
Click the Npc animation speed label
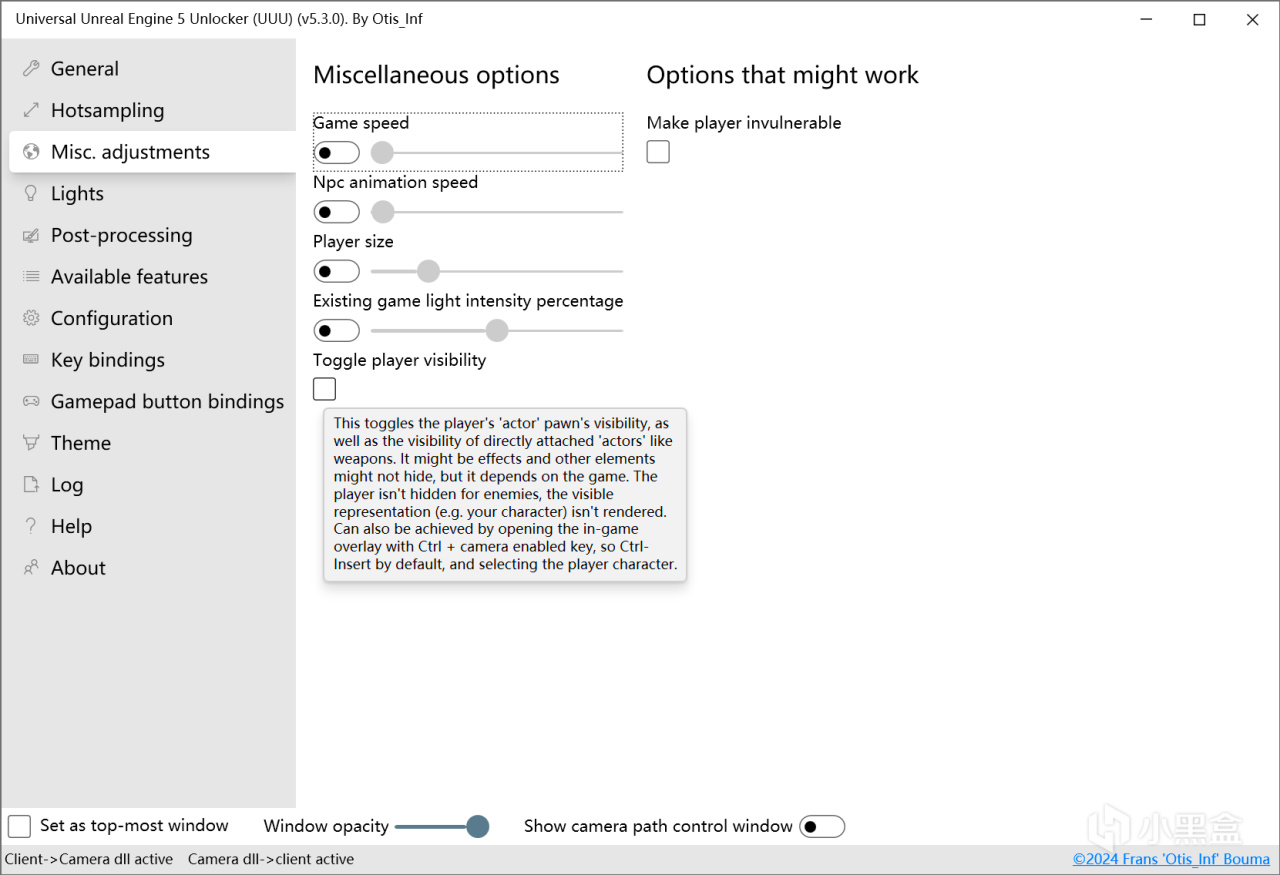click(395, 182)
